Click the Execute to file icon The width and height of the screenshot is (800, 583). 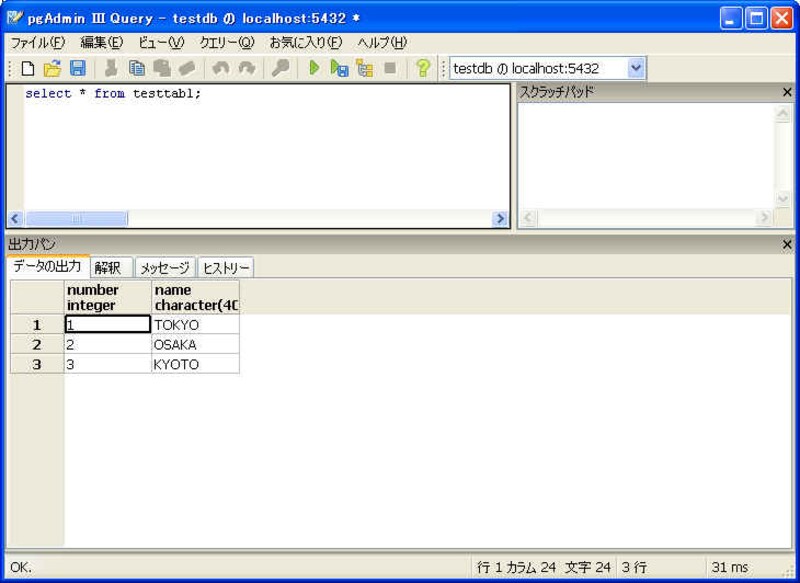[x=340, y=69]
